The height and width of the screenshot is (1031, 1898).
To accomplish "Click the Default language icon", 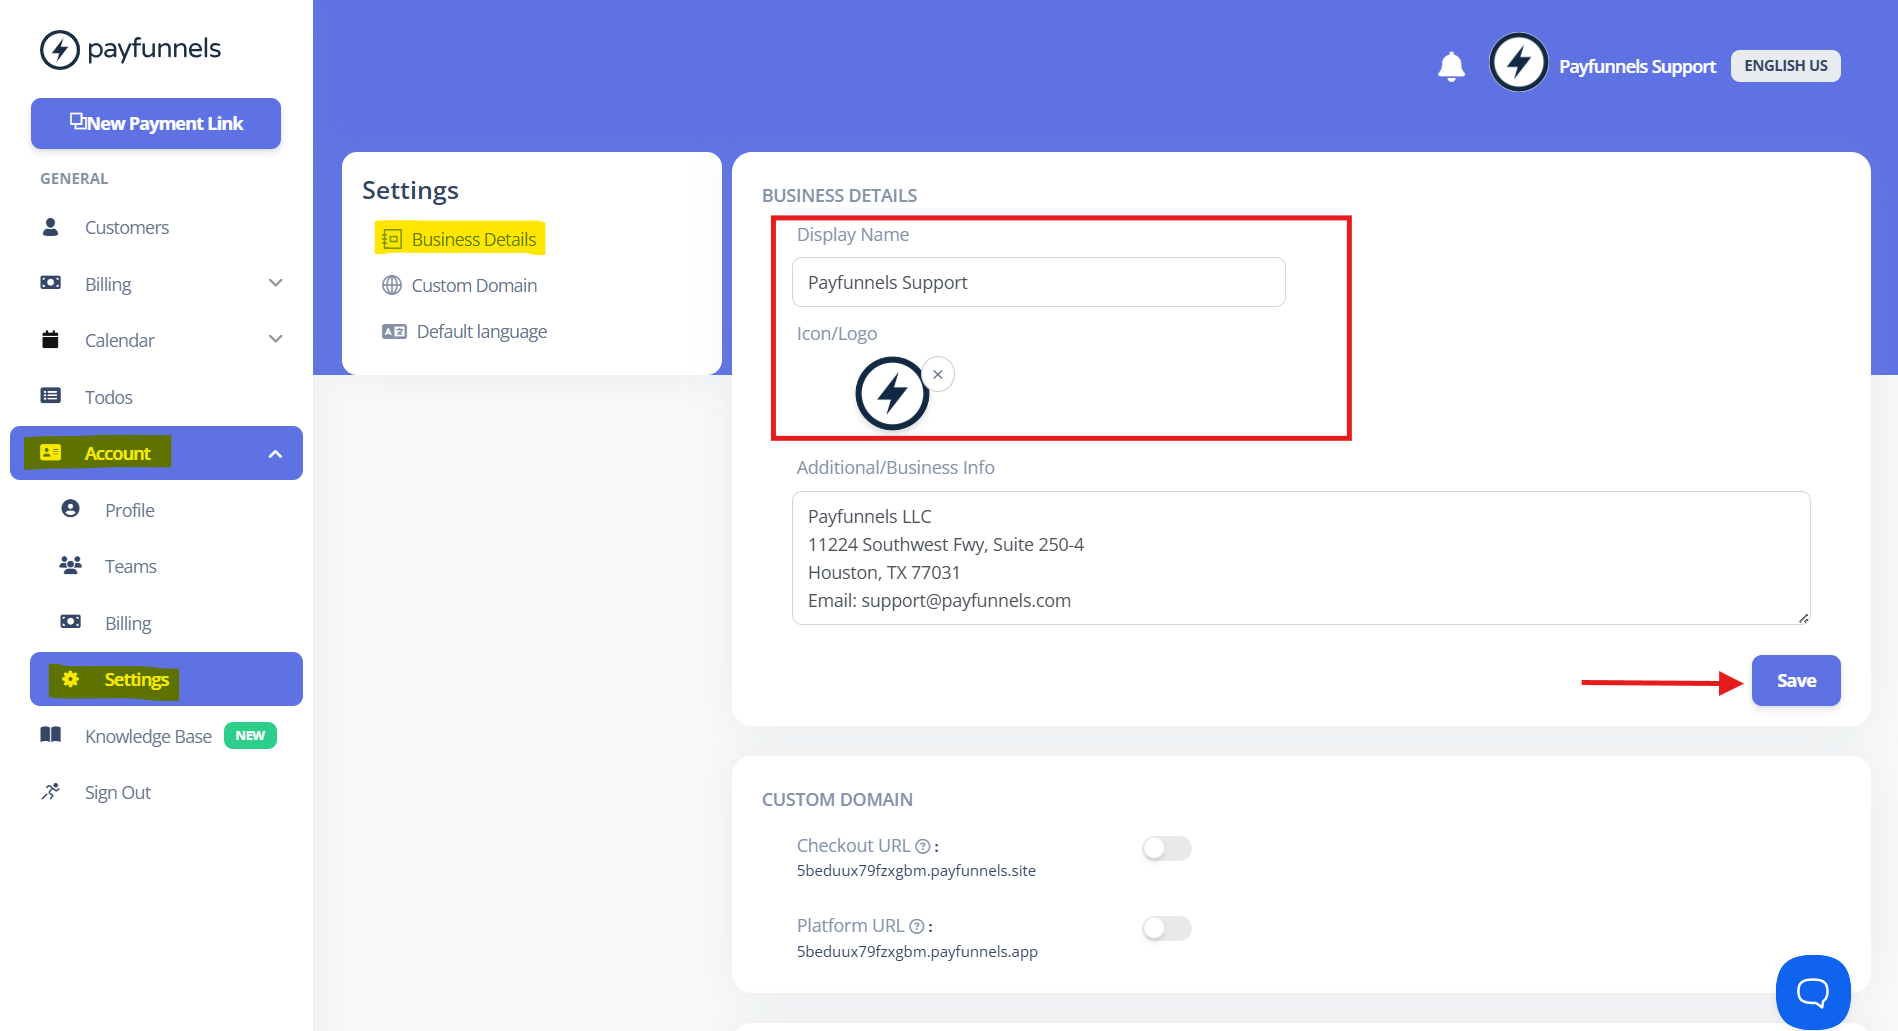I will pyautogui.click(x=394, y=331).
